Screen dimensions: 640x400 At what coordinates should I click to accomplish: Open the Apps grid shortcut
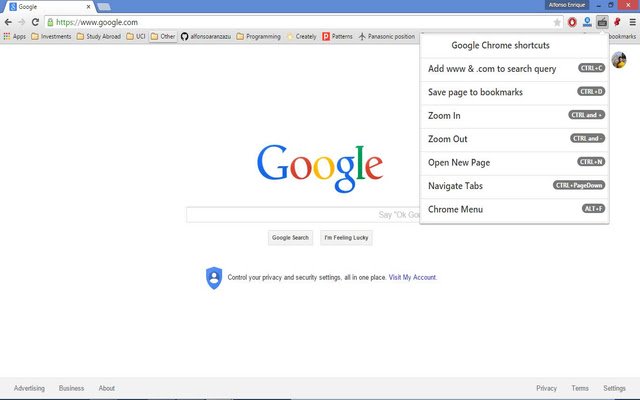14,36
